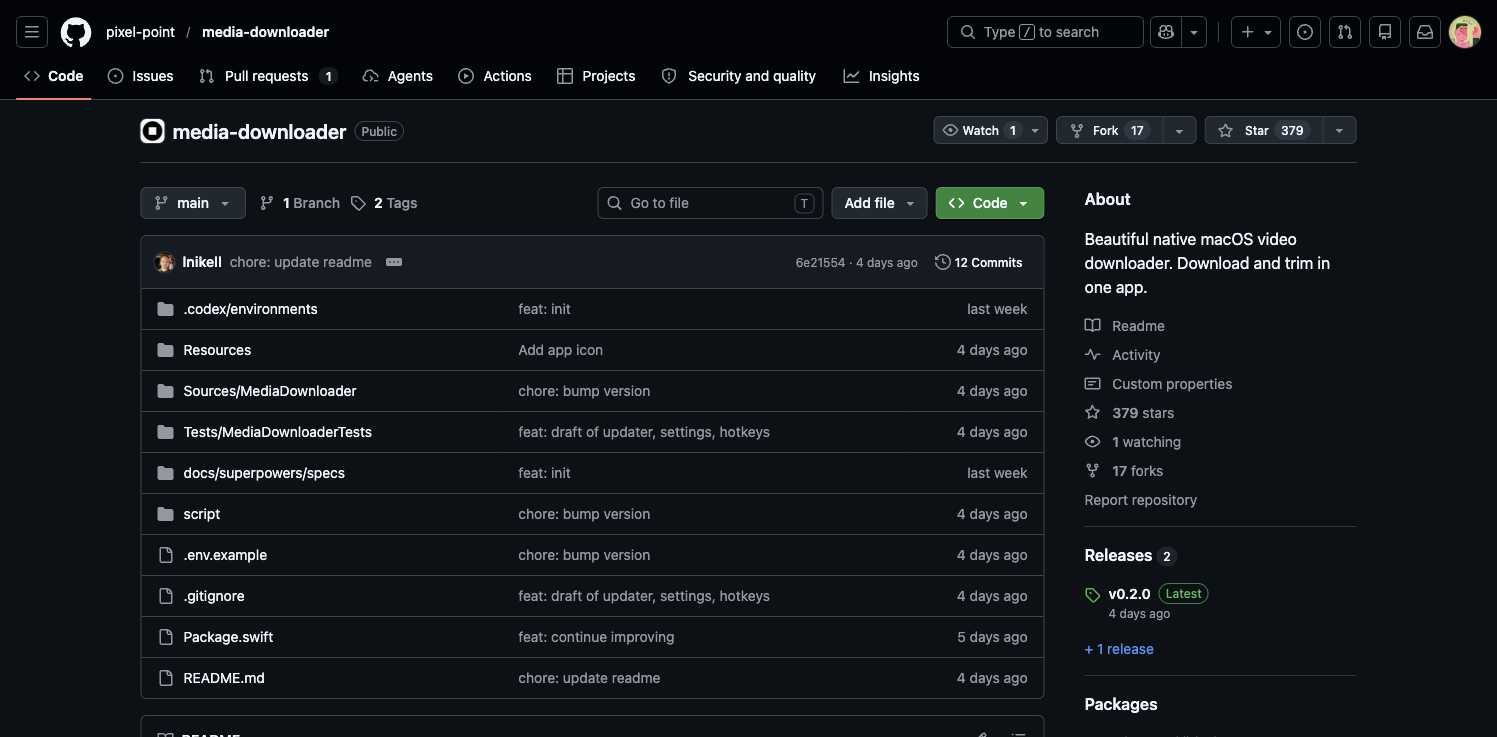Toggle Watch on the repository
This screenshot has height=737, width=1497.
click(x=979, y=131)
